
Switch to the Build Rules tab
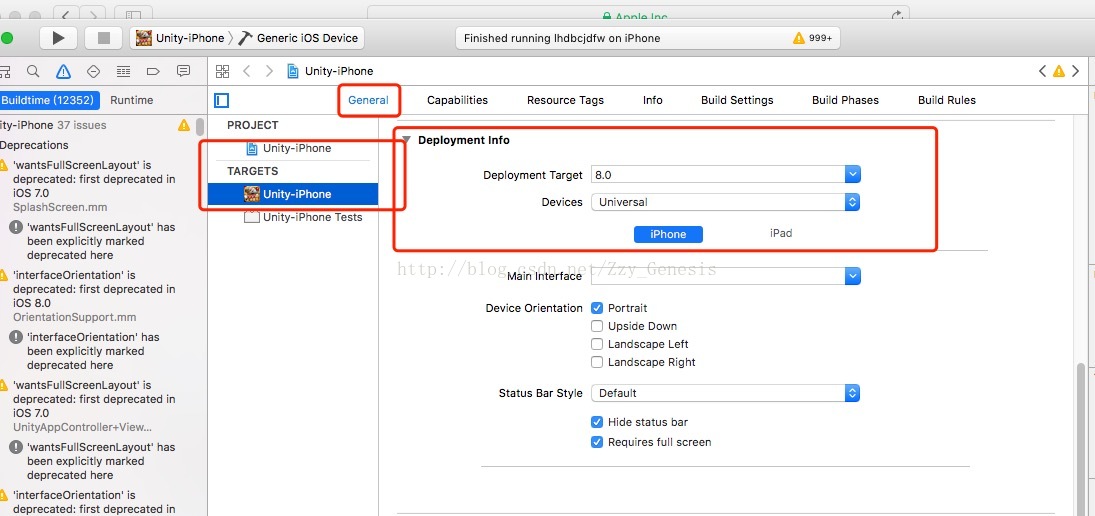946,100
